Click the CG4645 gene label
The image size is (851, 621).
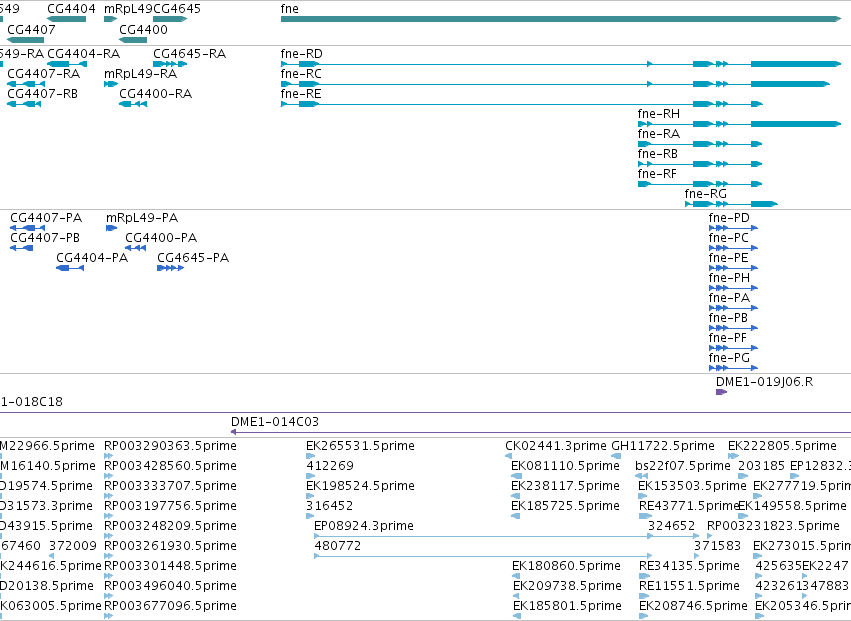[x=177, y=9]
